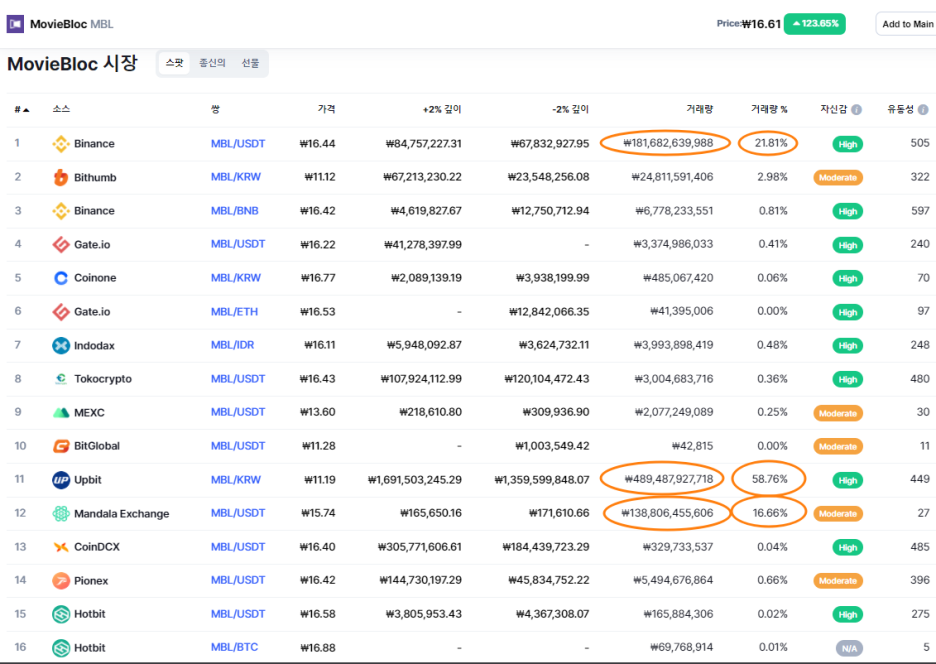Click the Hotbit icon in the MBL/USDT row
Image resolution: width=936 pixels, height=664 pixels.
click(61, 614)
